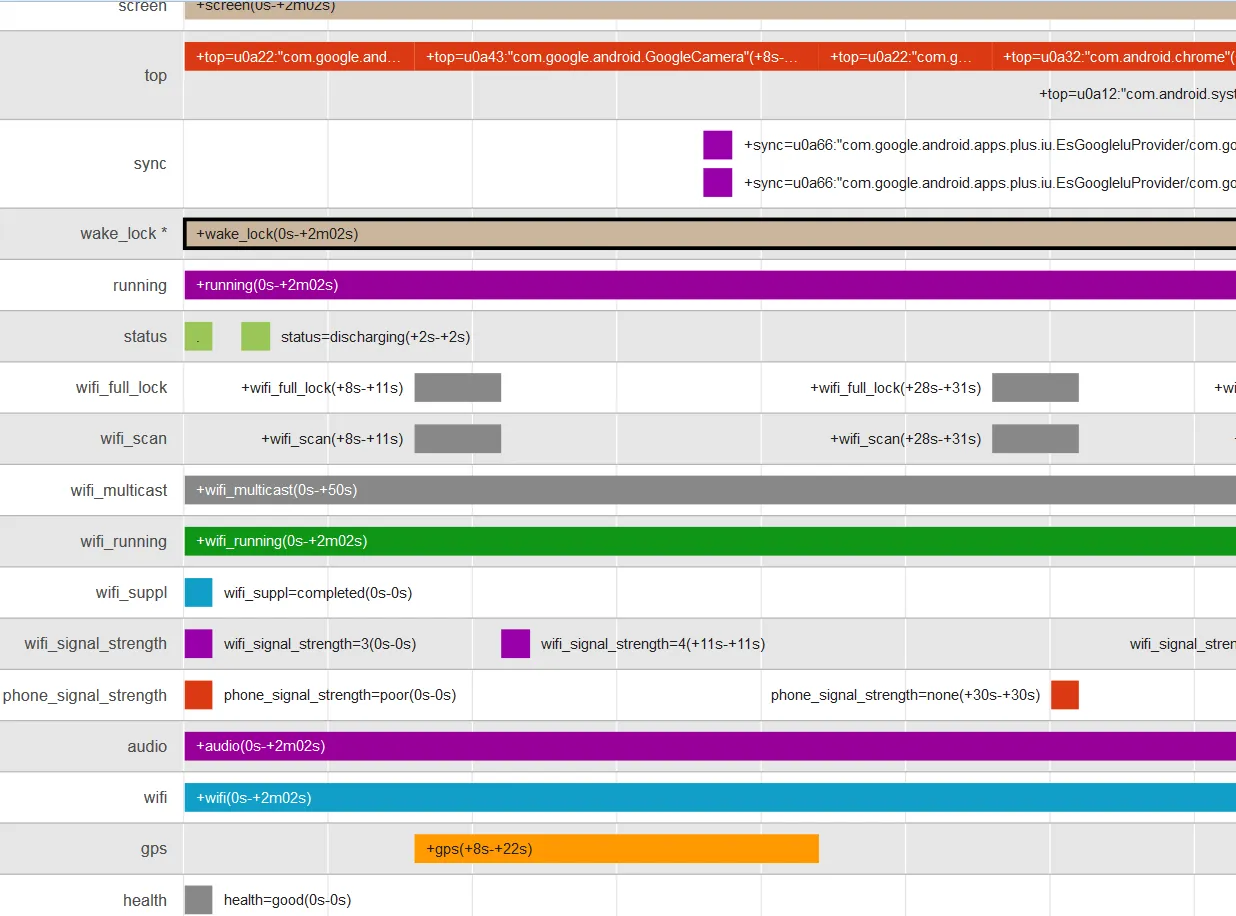Select the wake_lock * row label

click(124, 234)
